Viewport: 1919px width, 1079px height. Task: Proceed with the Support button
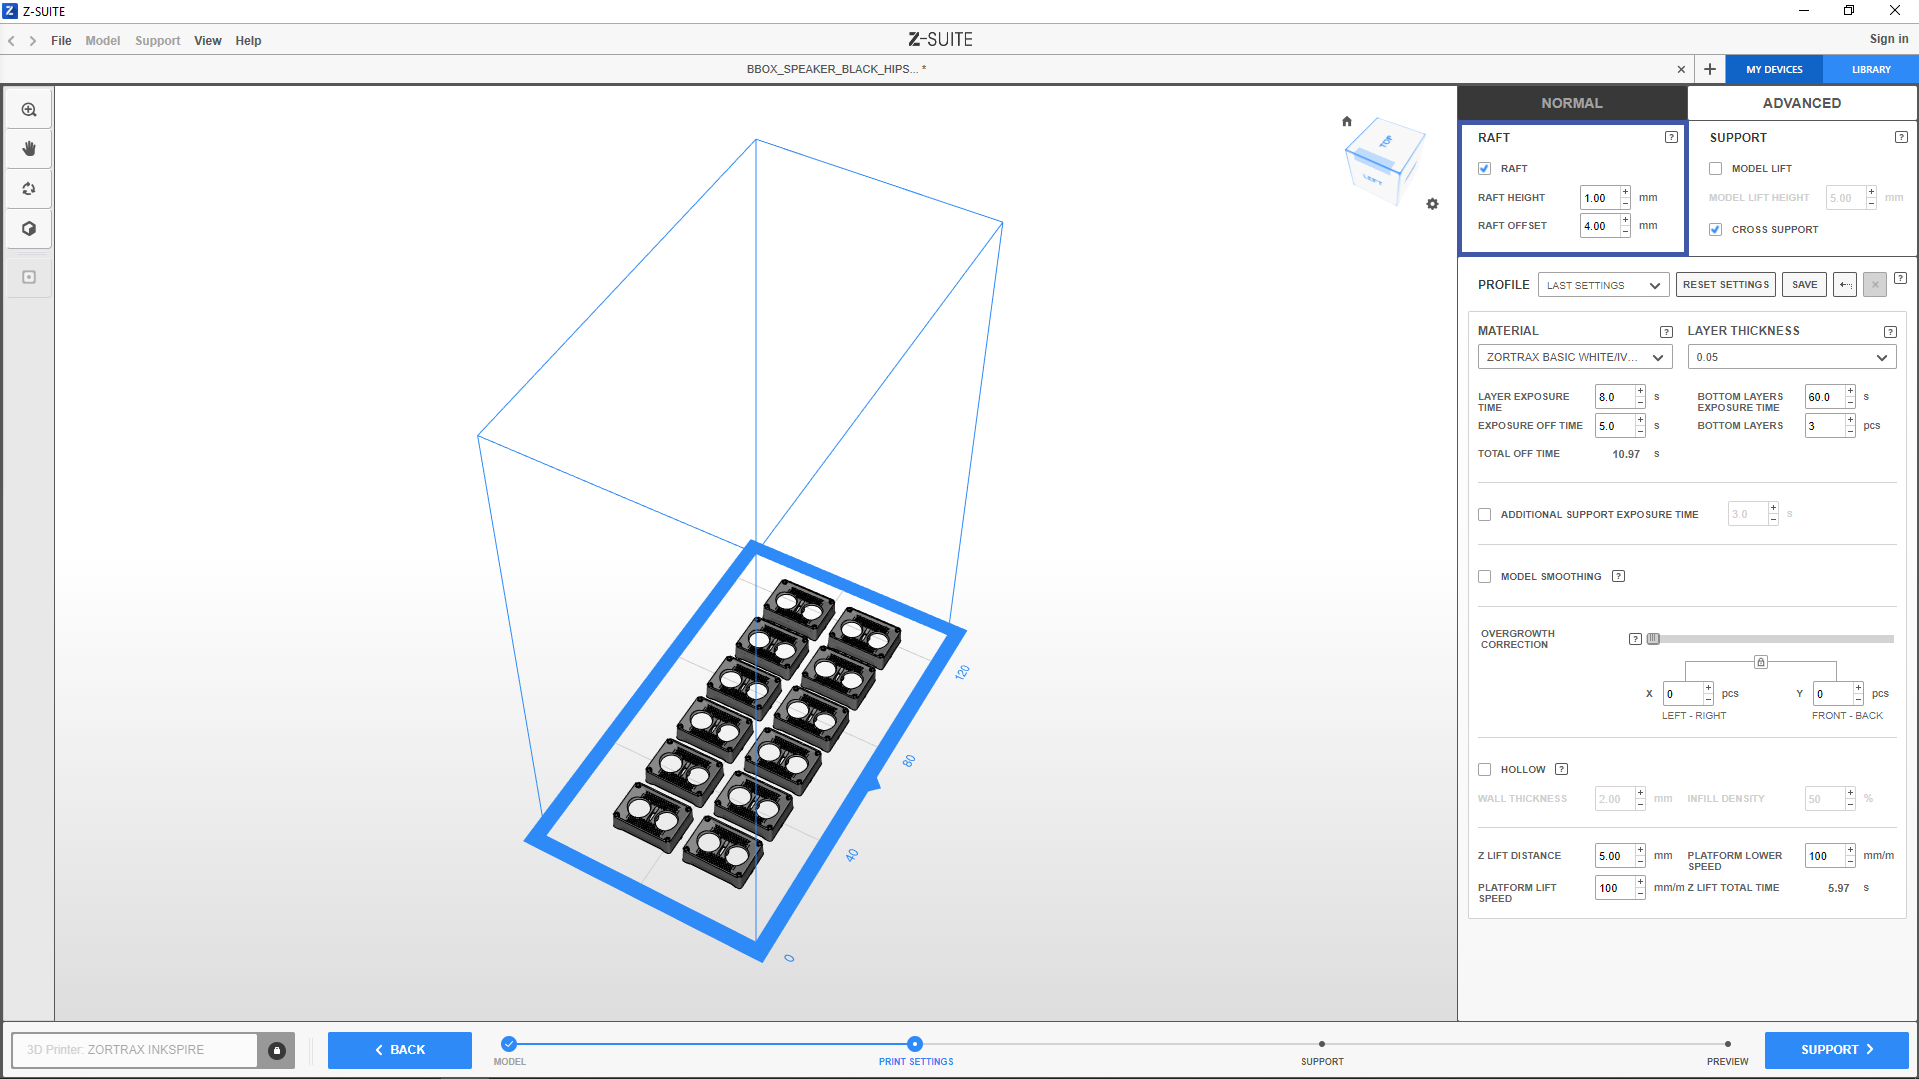tap(1836, 1050)
